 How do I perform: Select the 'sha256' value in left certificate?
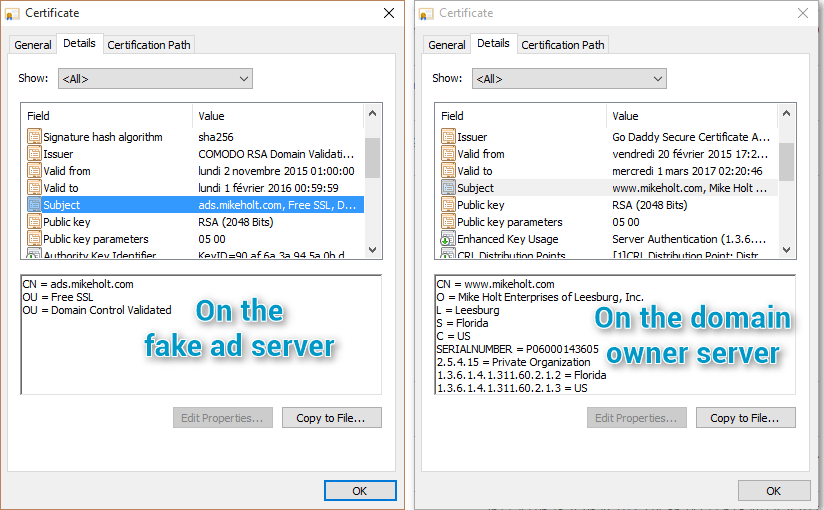(216, 137)
